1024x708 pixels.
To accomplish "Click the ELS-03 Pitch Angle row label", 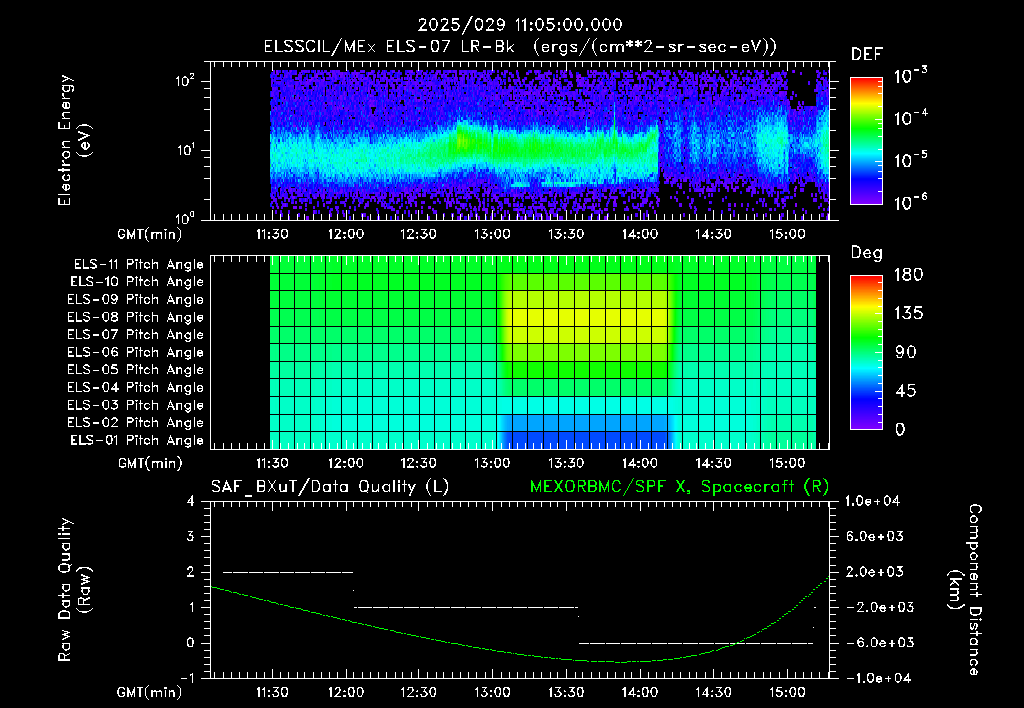I will pyautogui.click(x=136, y=406).
